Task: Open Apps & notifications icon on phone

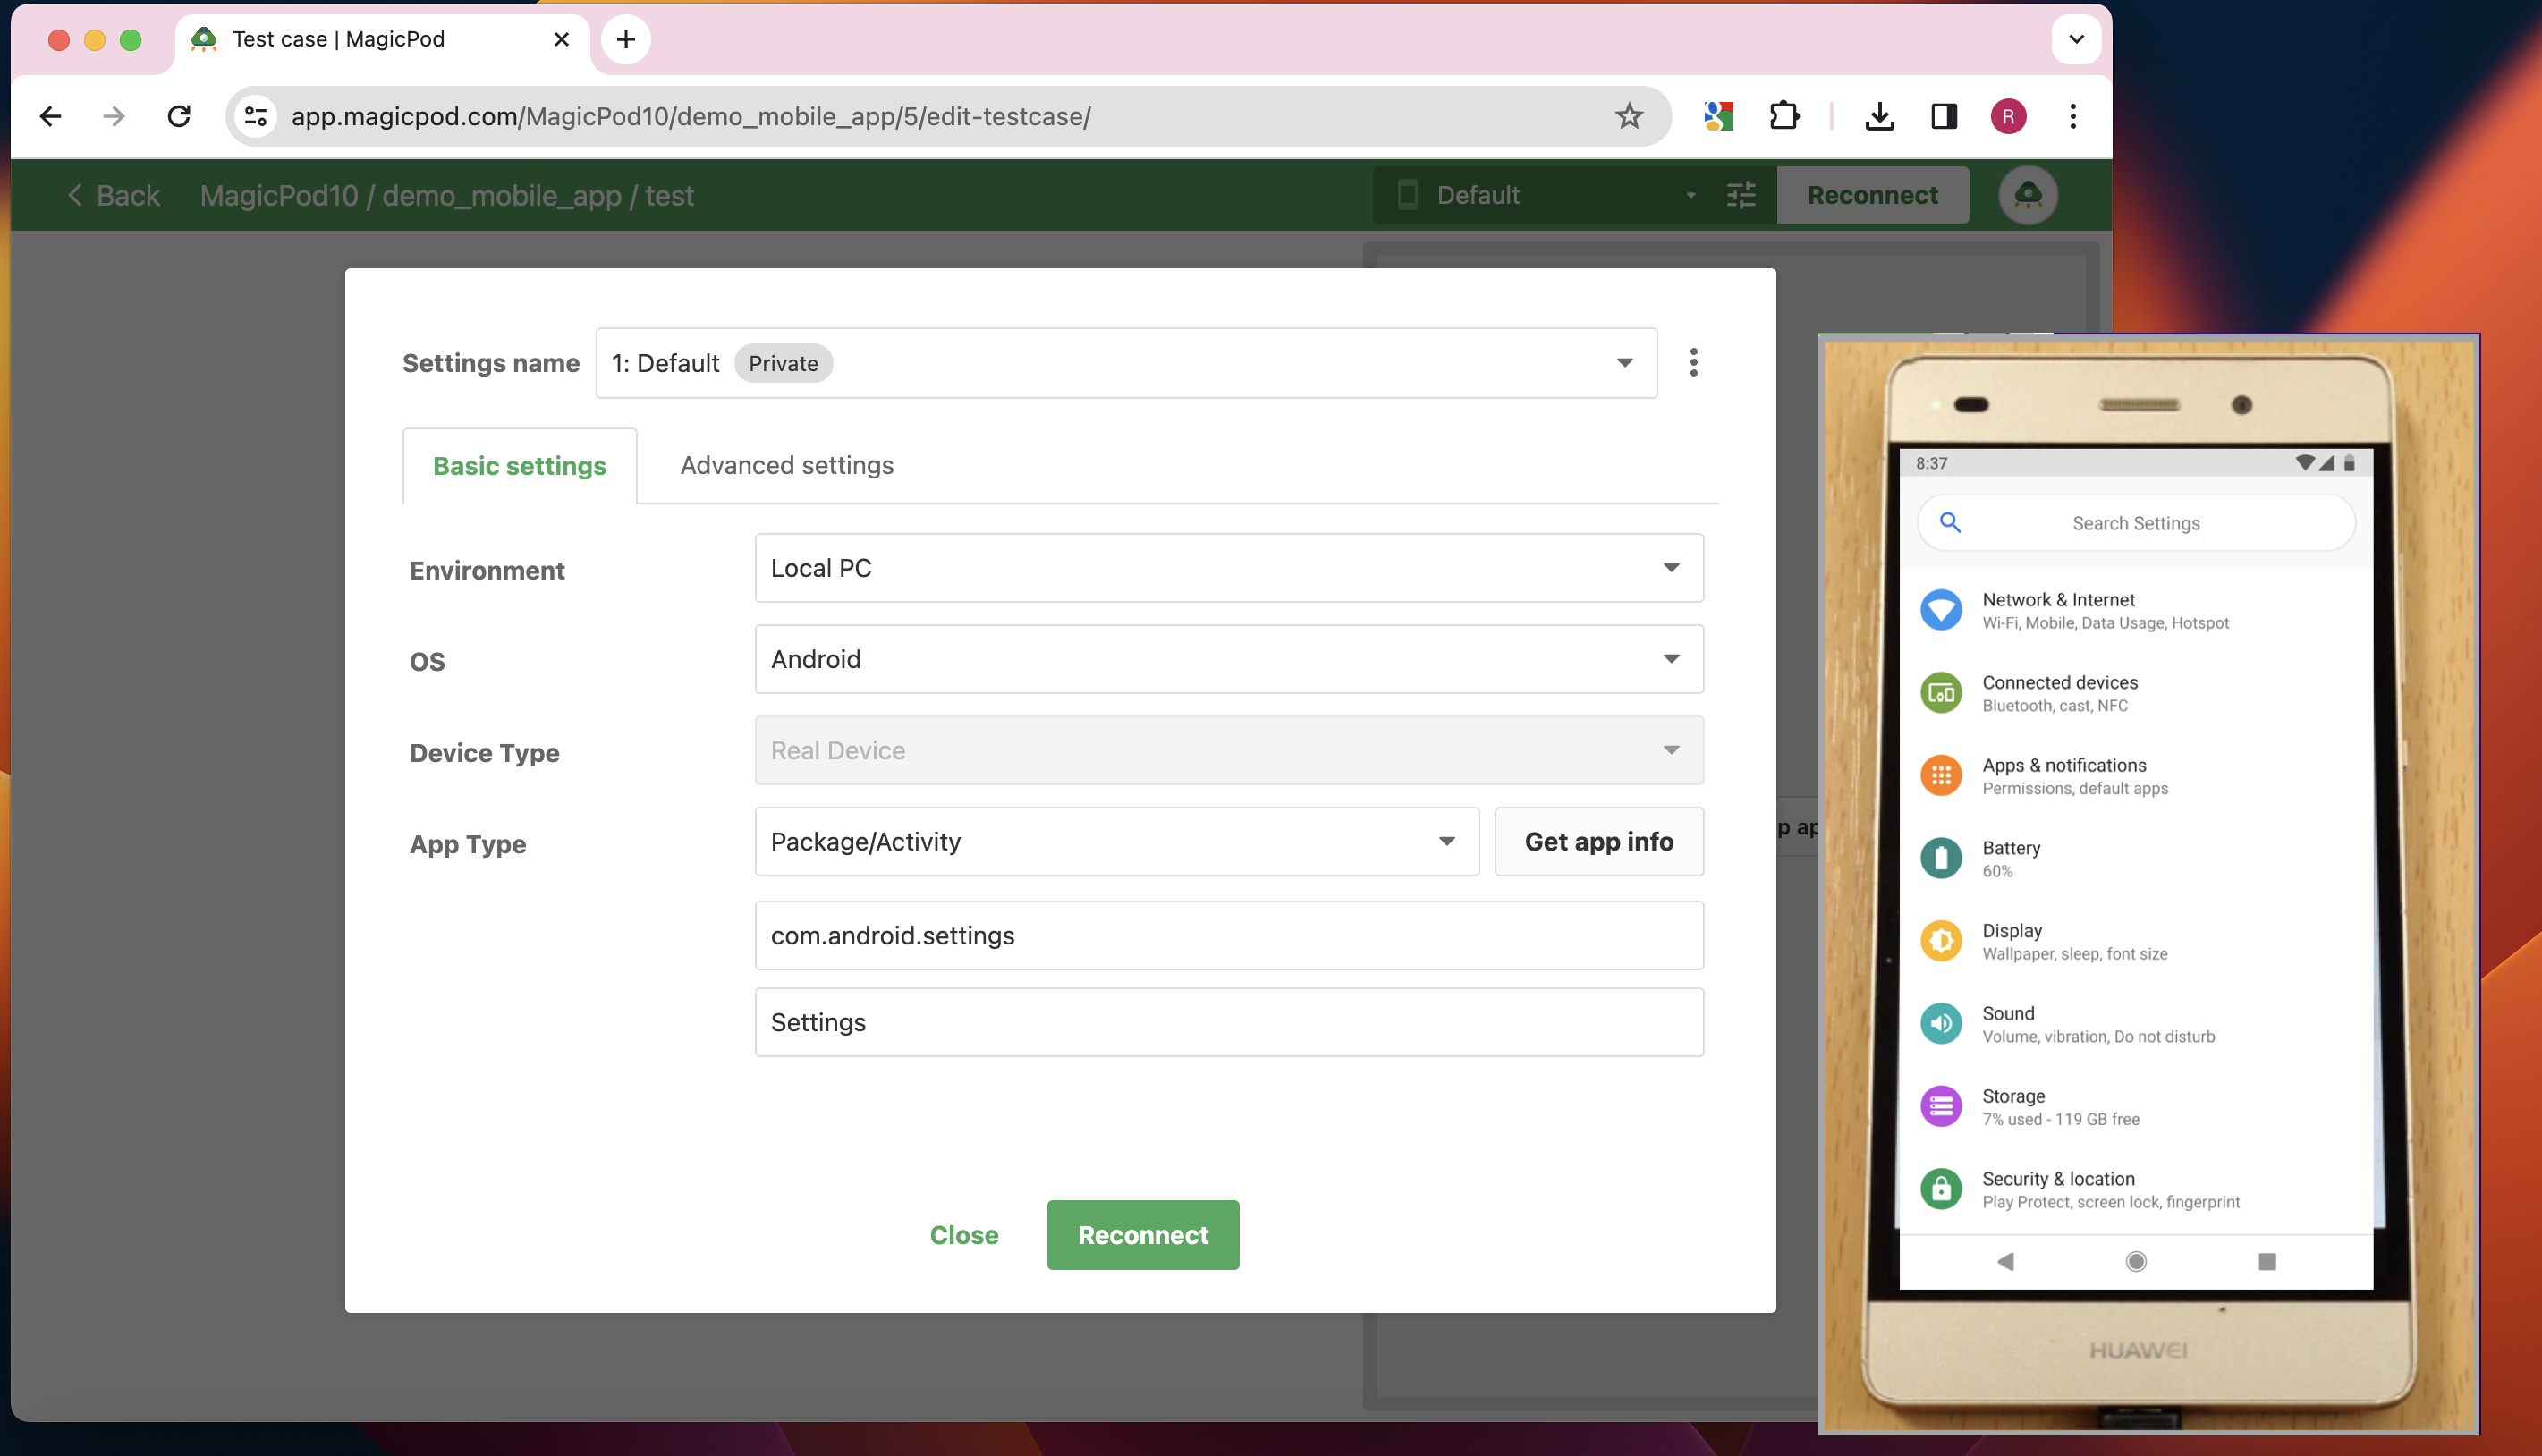Action: click(x=1941, y=776)
